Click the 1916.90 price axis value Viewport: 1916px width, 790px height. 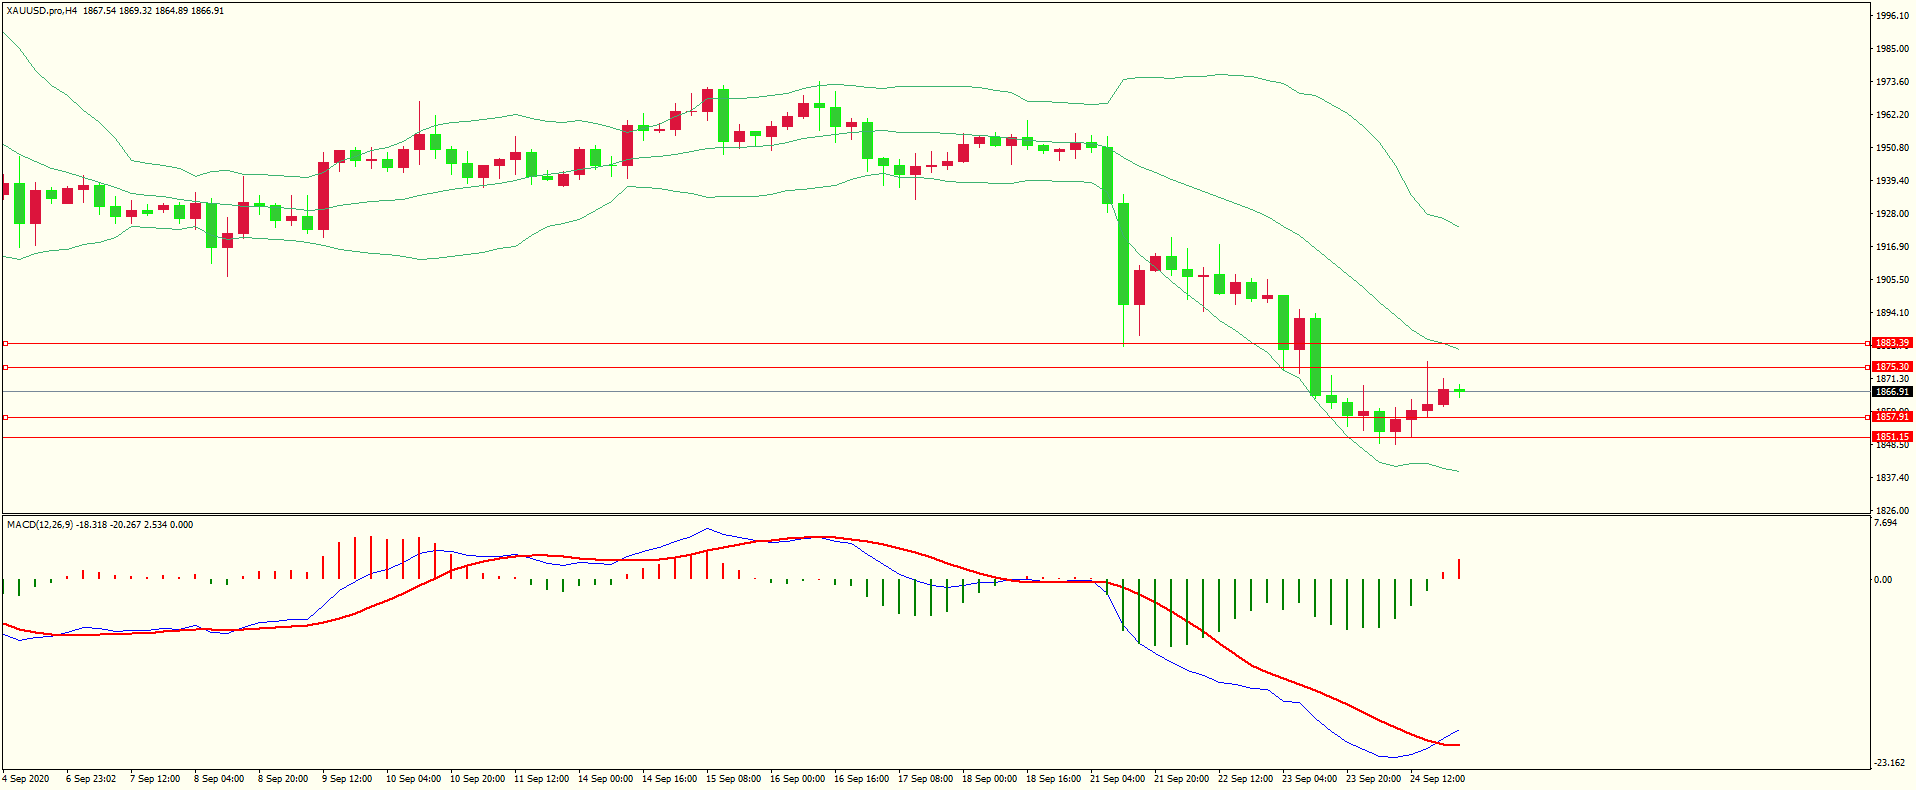click(x=1893, y=247)
